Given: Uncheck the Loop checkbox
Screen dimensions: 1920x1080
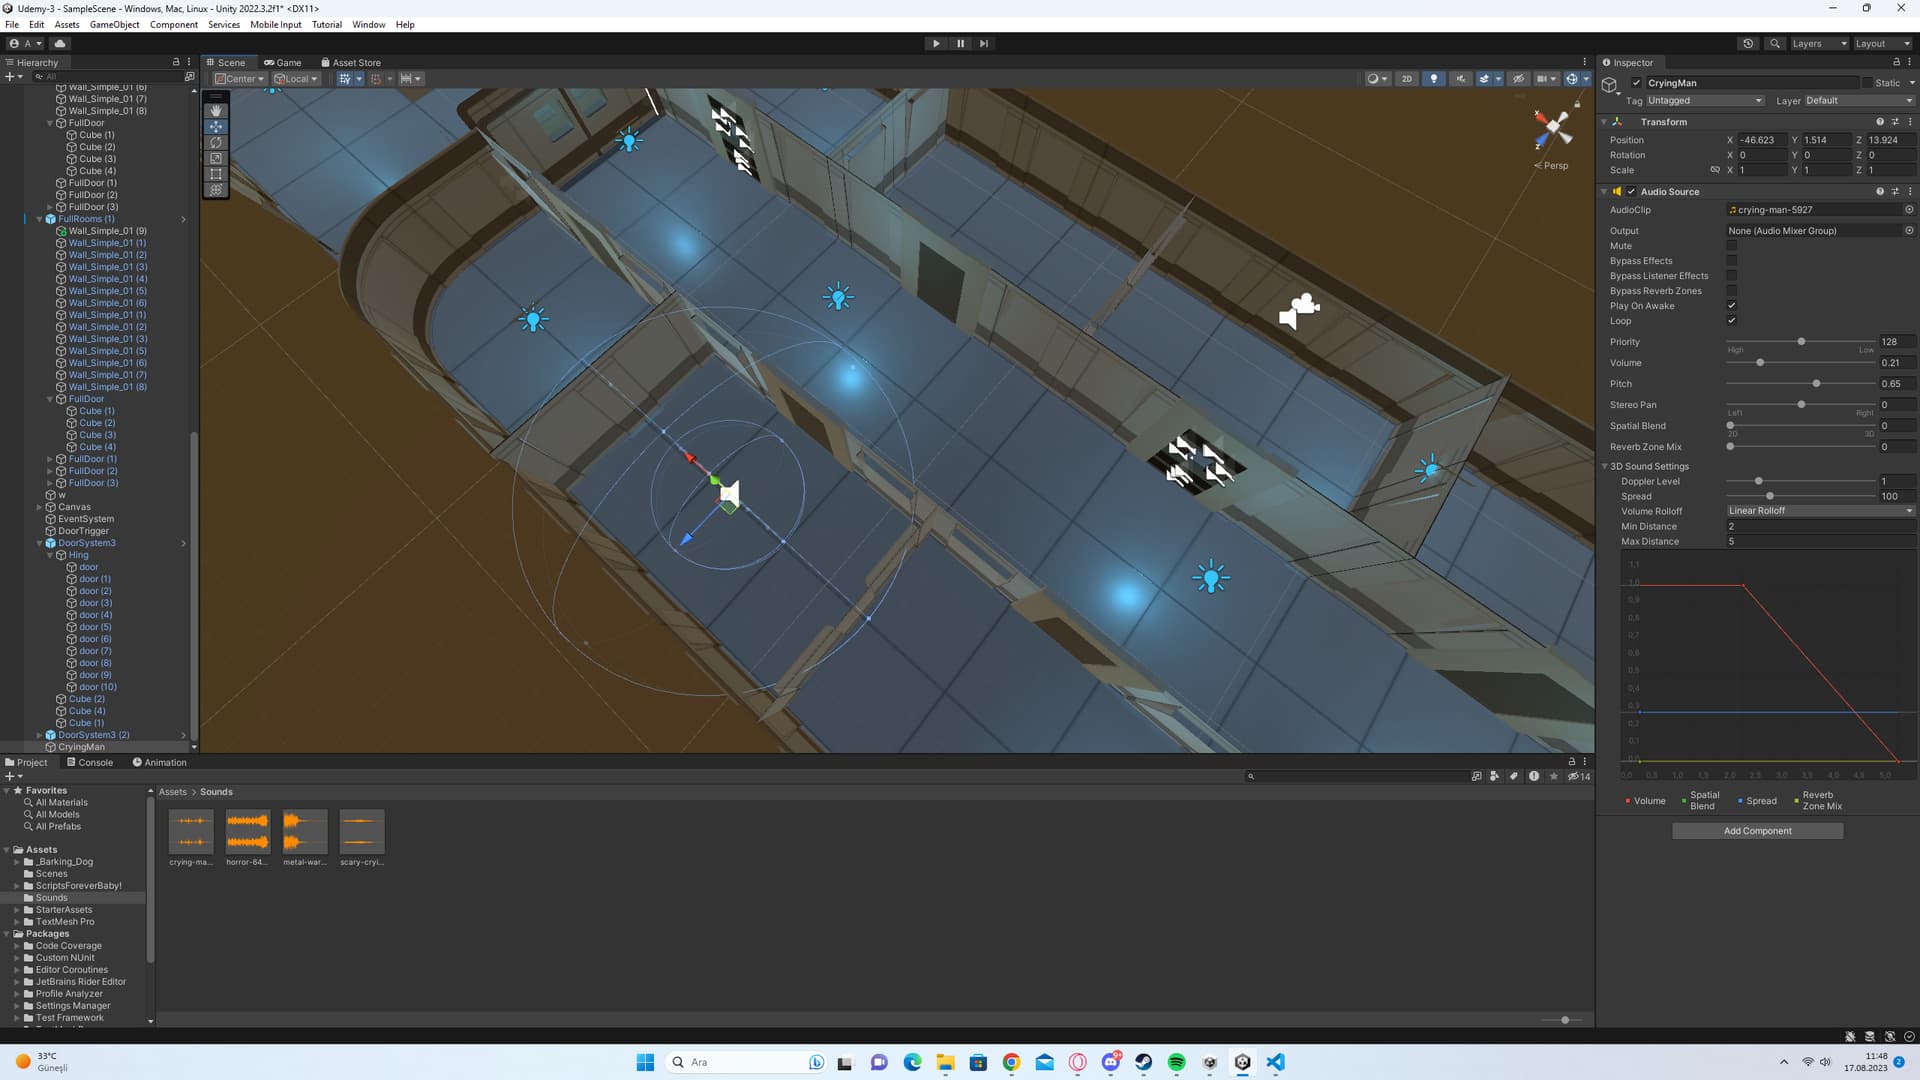Looking at the screenshot, I should 1732,321.
